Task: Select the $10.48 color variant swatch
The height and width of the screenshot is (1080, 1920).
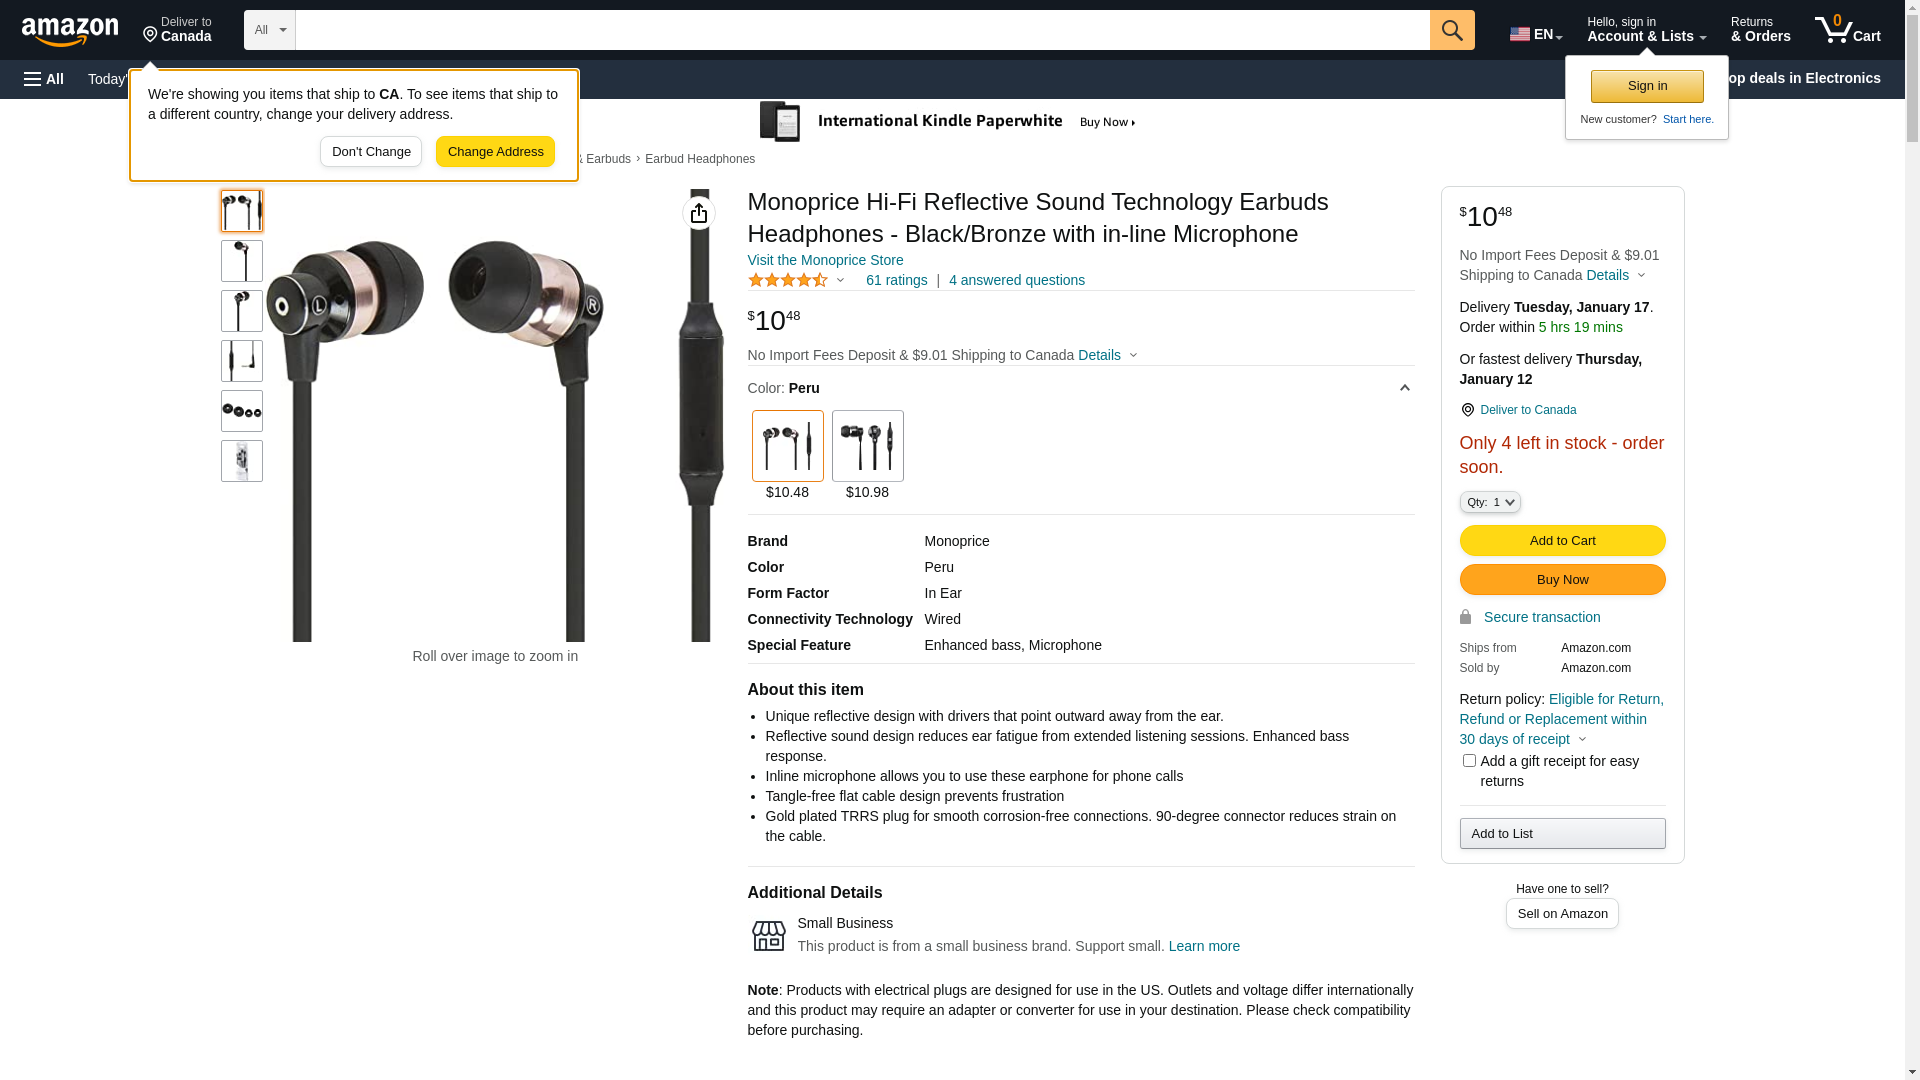Action: coord(787,446)
